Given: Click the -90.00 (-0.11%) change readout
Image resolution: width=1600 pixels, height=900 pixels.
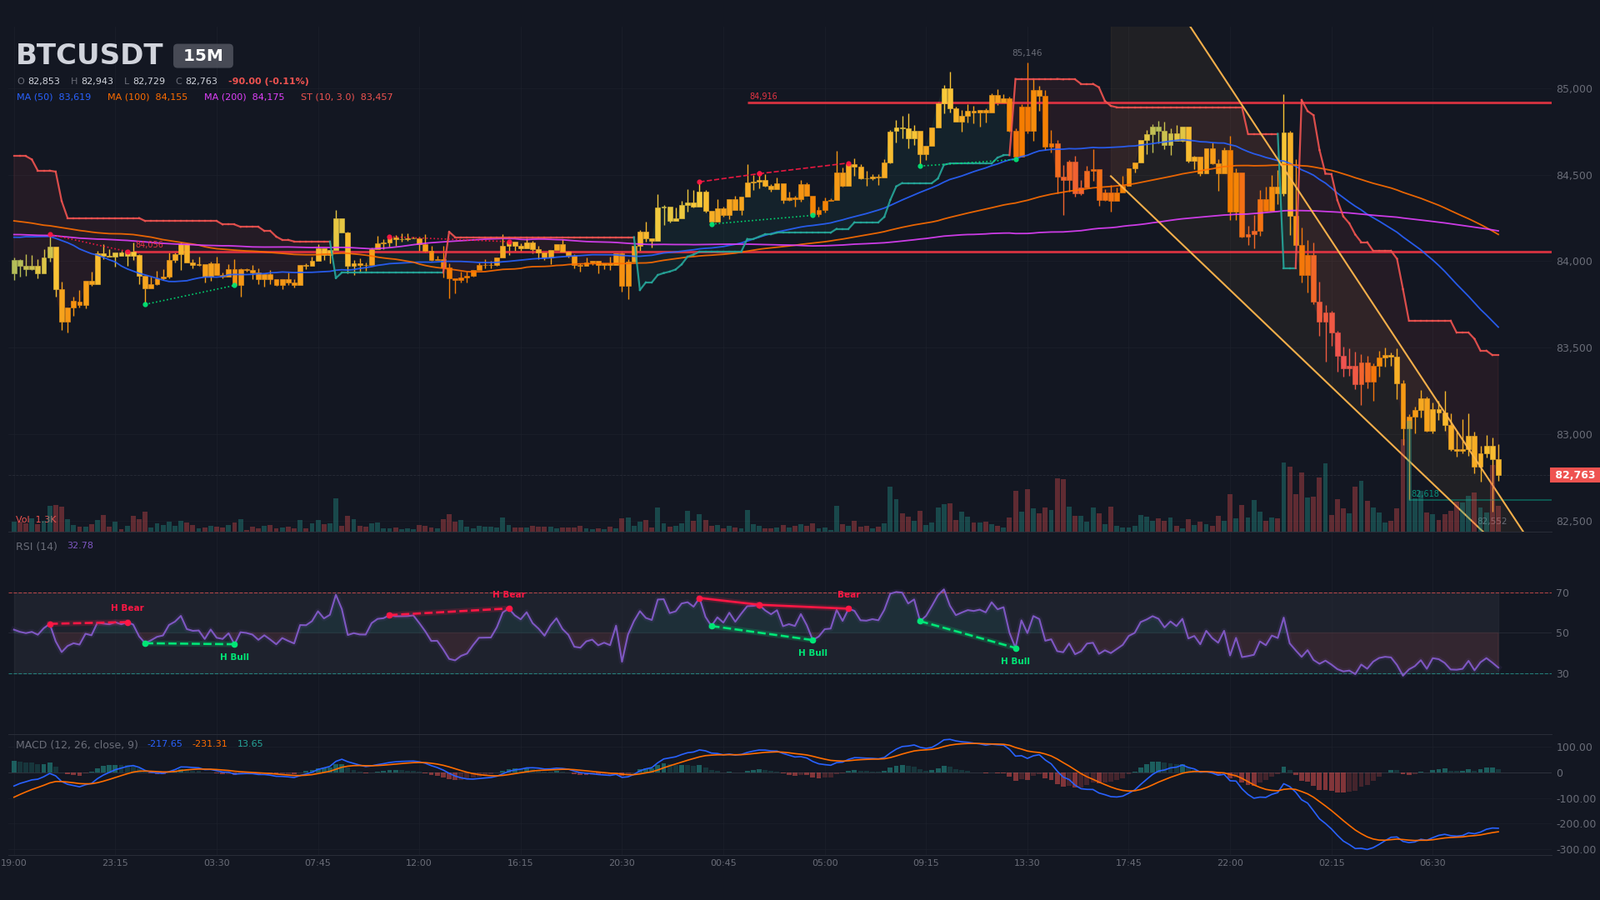Looking at the screenshot, I should [268, 81].
